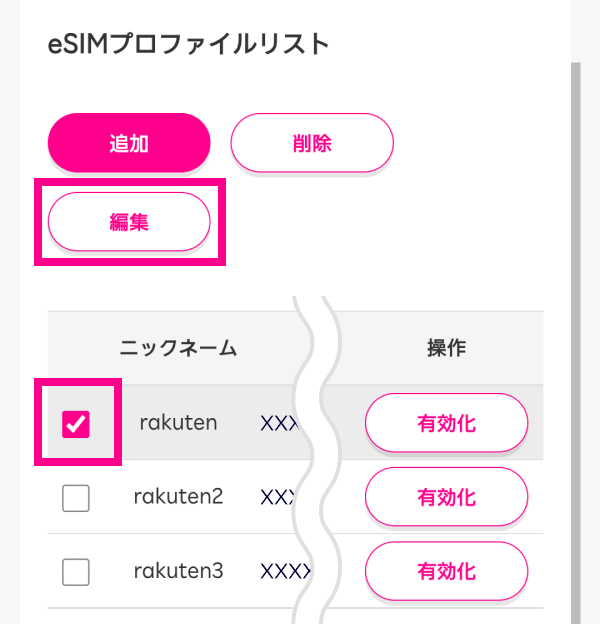
Task: Tick the rakuten2 profile checkbox
Action: (76, 498)
